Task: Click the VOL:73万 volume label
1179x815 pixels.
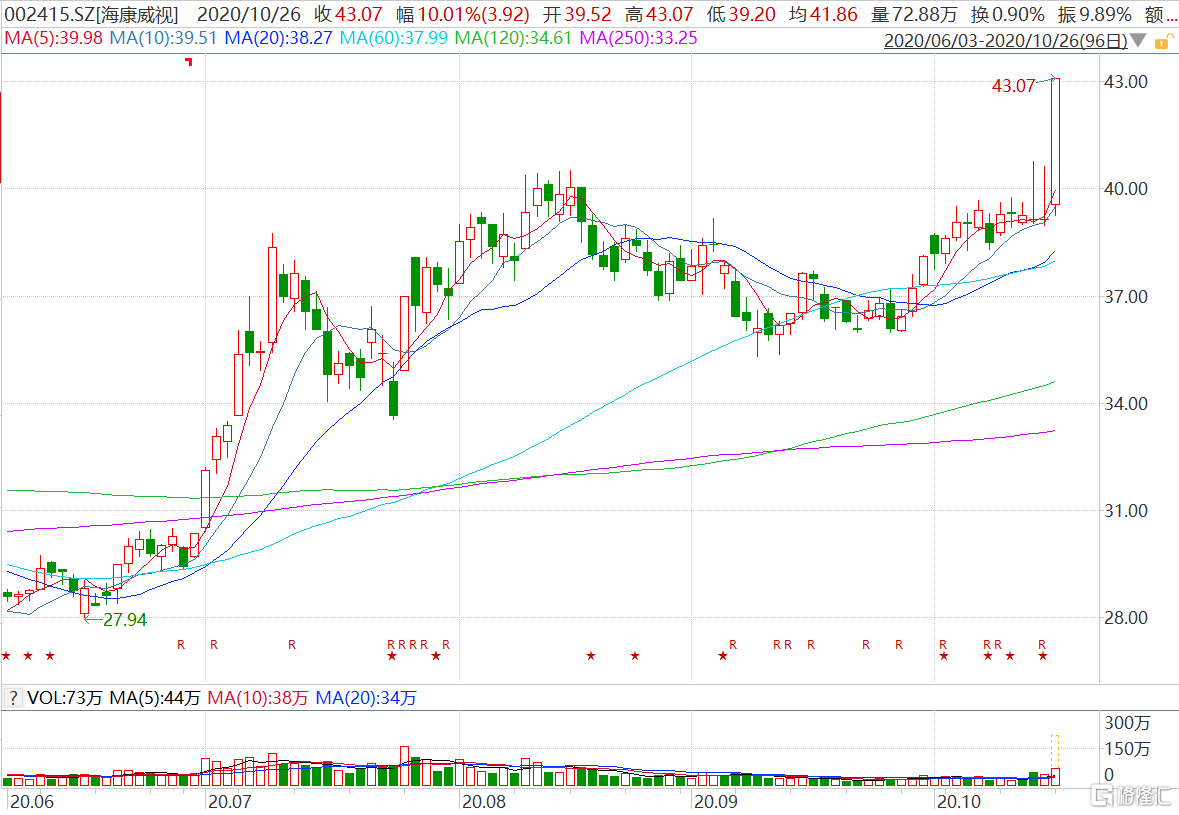Action: 65,698
